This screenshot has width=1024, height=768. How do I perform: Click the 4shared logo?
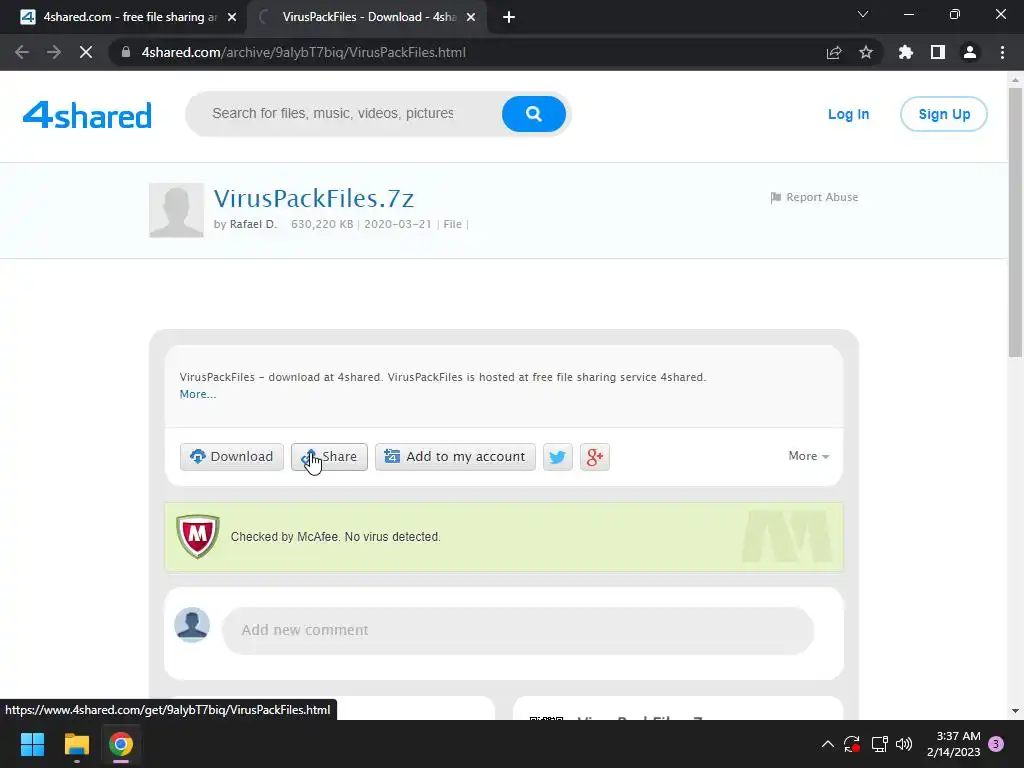pyautogui.click(x=87, y=114)
